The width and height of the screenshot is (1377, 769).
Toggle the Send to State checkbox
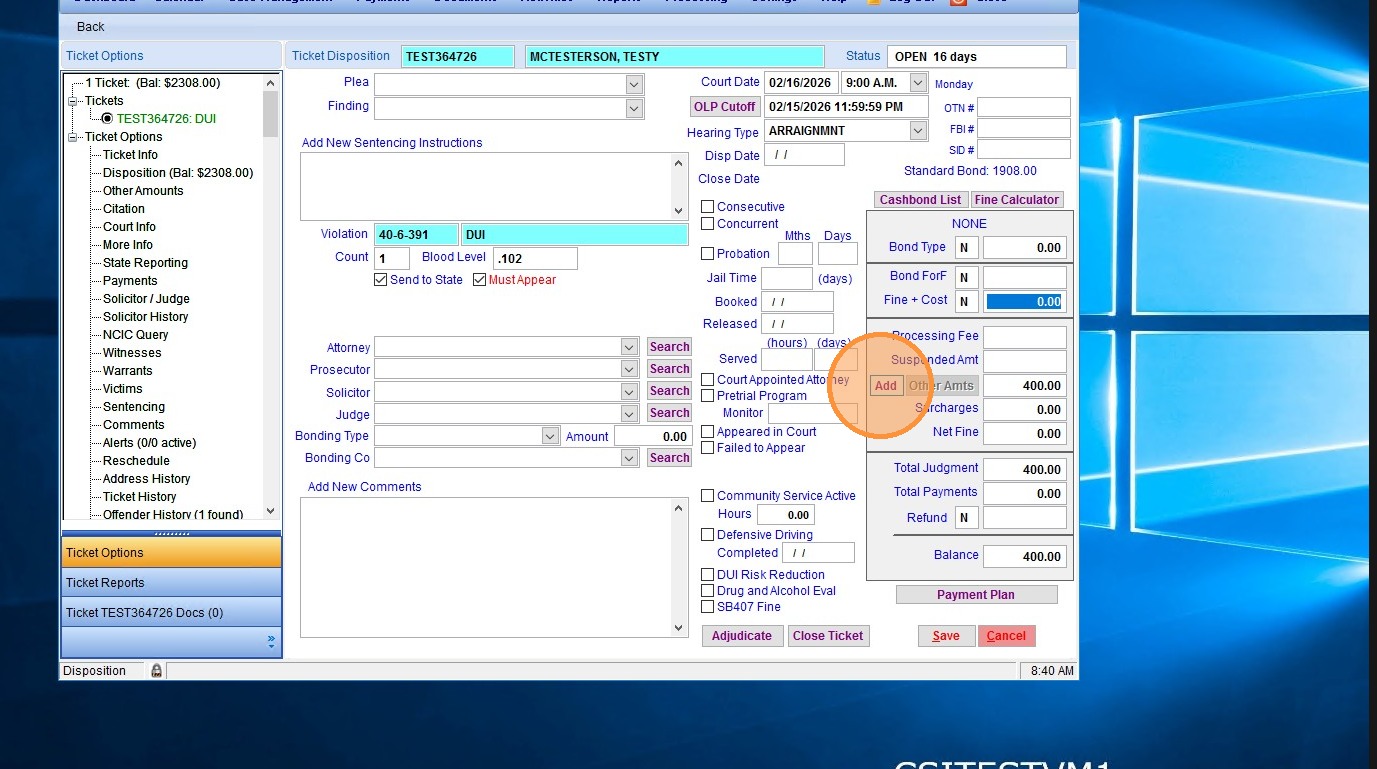[x=380, y=280]
